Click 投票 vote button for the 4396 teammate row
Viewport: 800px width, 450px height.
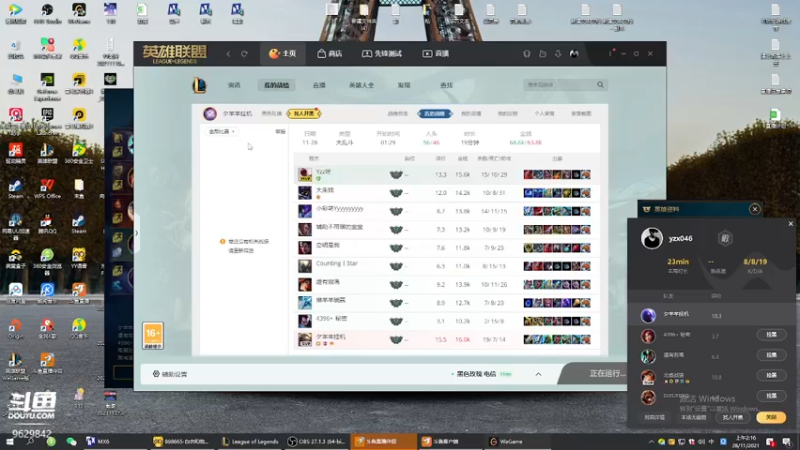coord(771,335)
